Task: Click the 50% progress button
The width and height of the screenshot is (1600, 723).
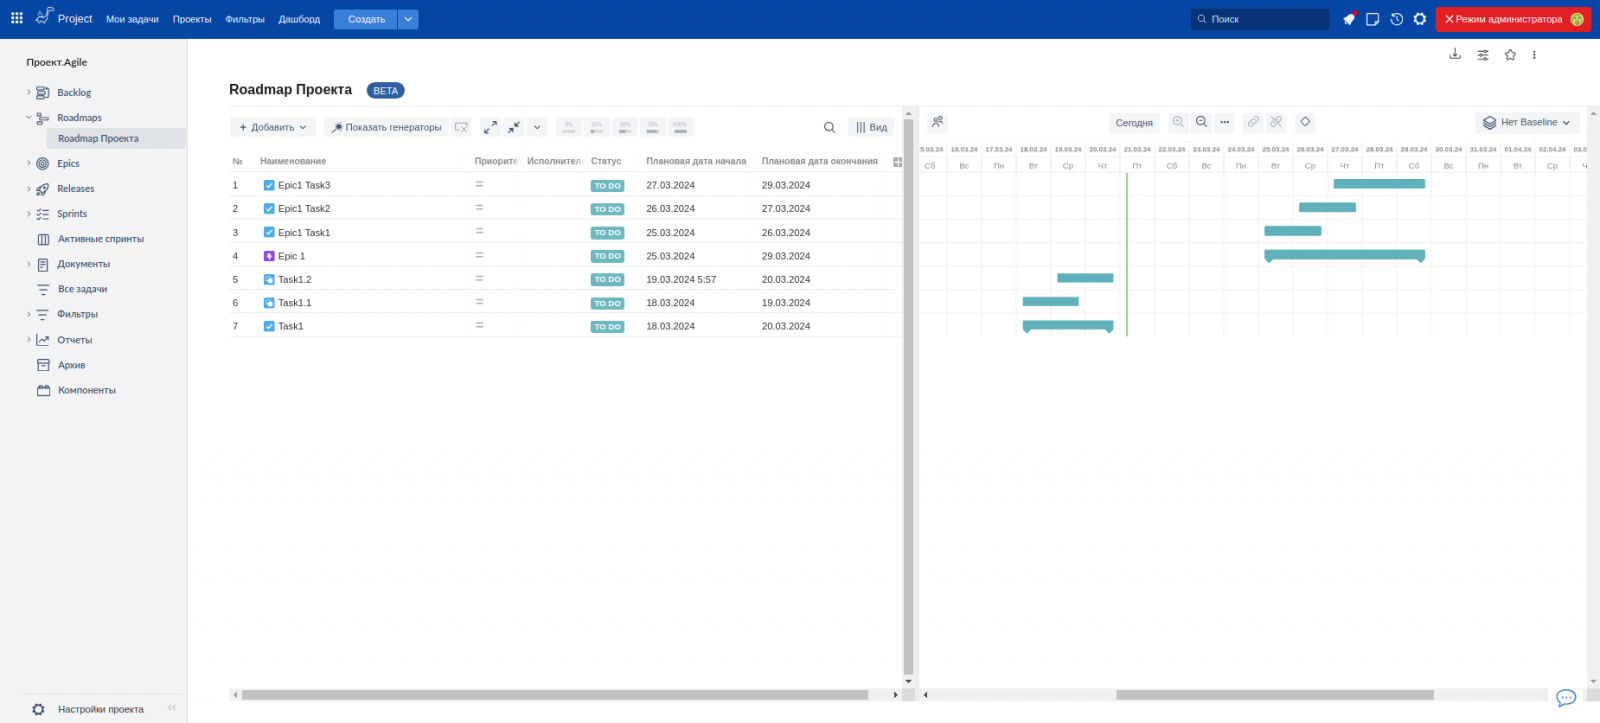Action: coord(625,127)
